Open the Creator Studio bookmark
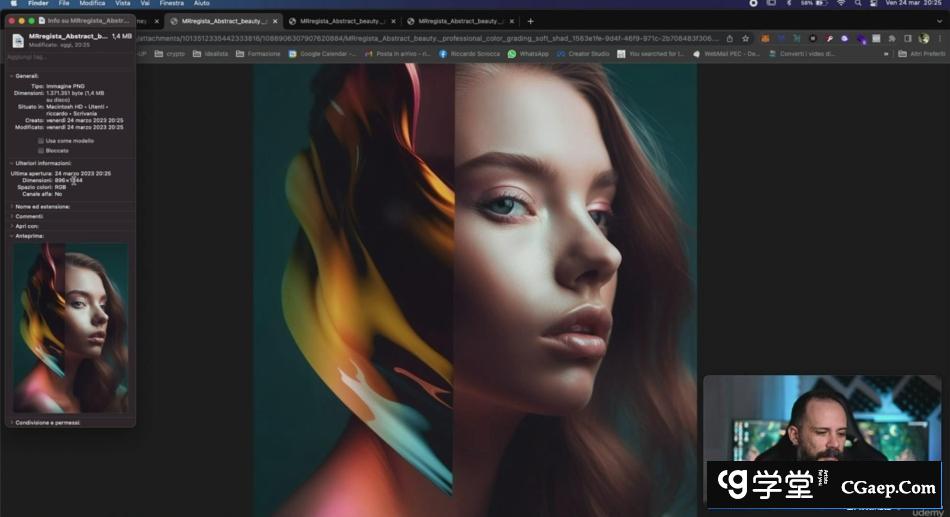 pos(584,54)
